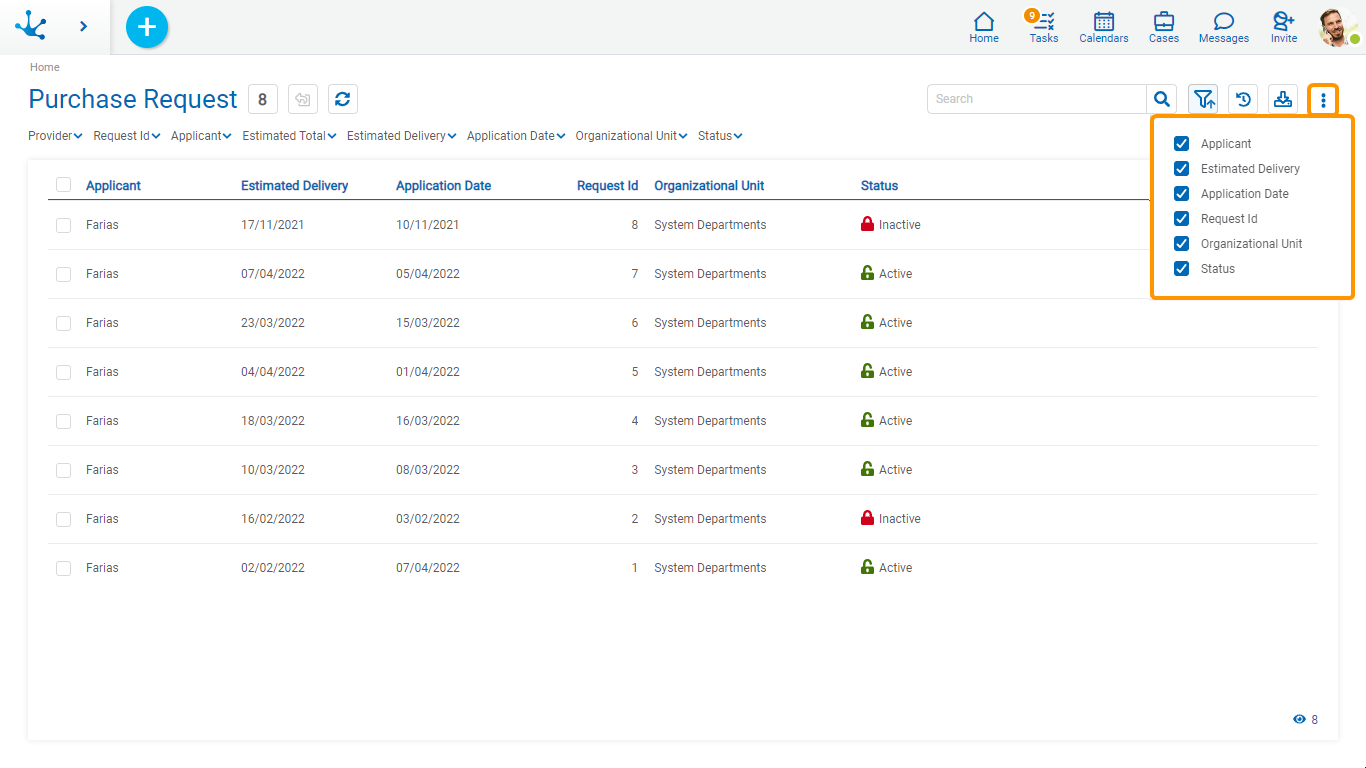The height and width of the screenshot is (768, 1366).
Task: Toggle the Status column checkbox
Action: click(1181, 269)
